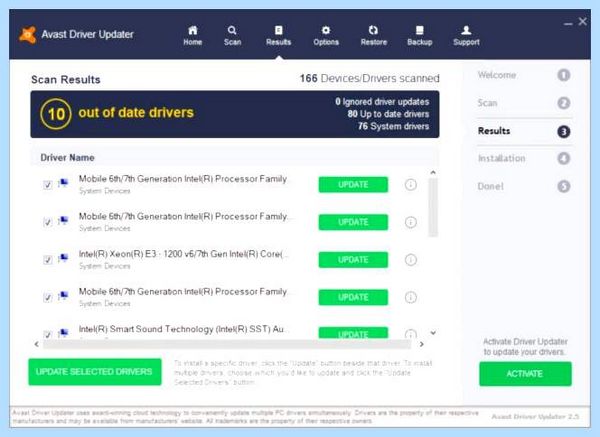Update the Intel Xeon E3 driver
This screenshot has width=600, height=437.
pyautogui.click(x=353, y=260)
